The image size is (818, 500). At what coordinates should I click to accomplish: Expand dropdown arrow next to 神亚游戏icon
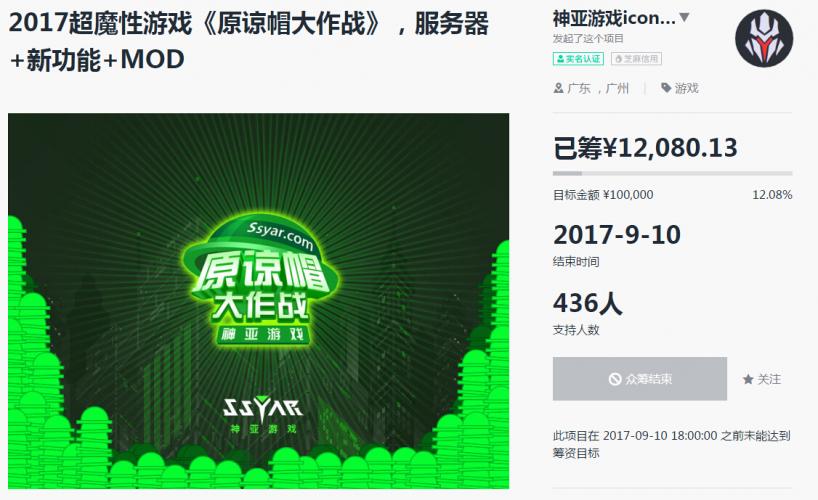pyautogui.click(x=684, y=18)
